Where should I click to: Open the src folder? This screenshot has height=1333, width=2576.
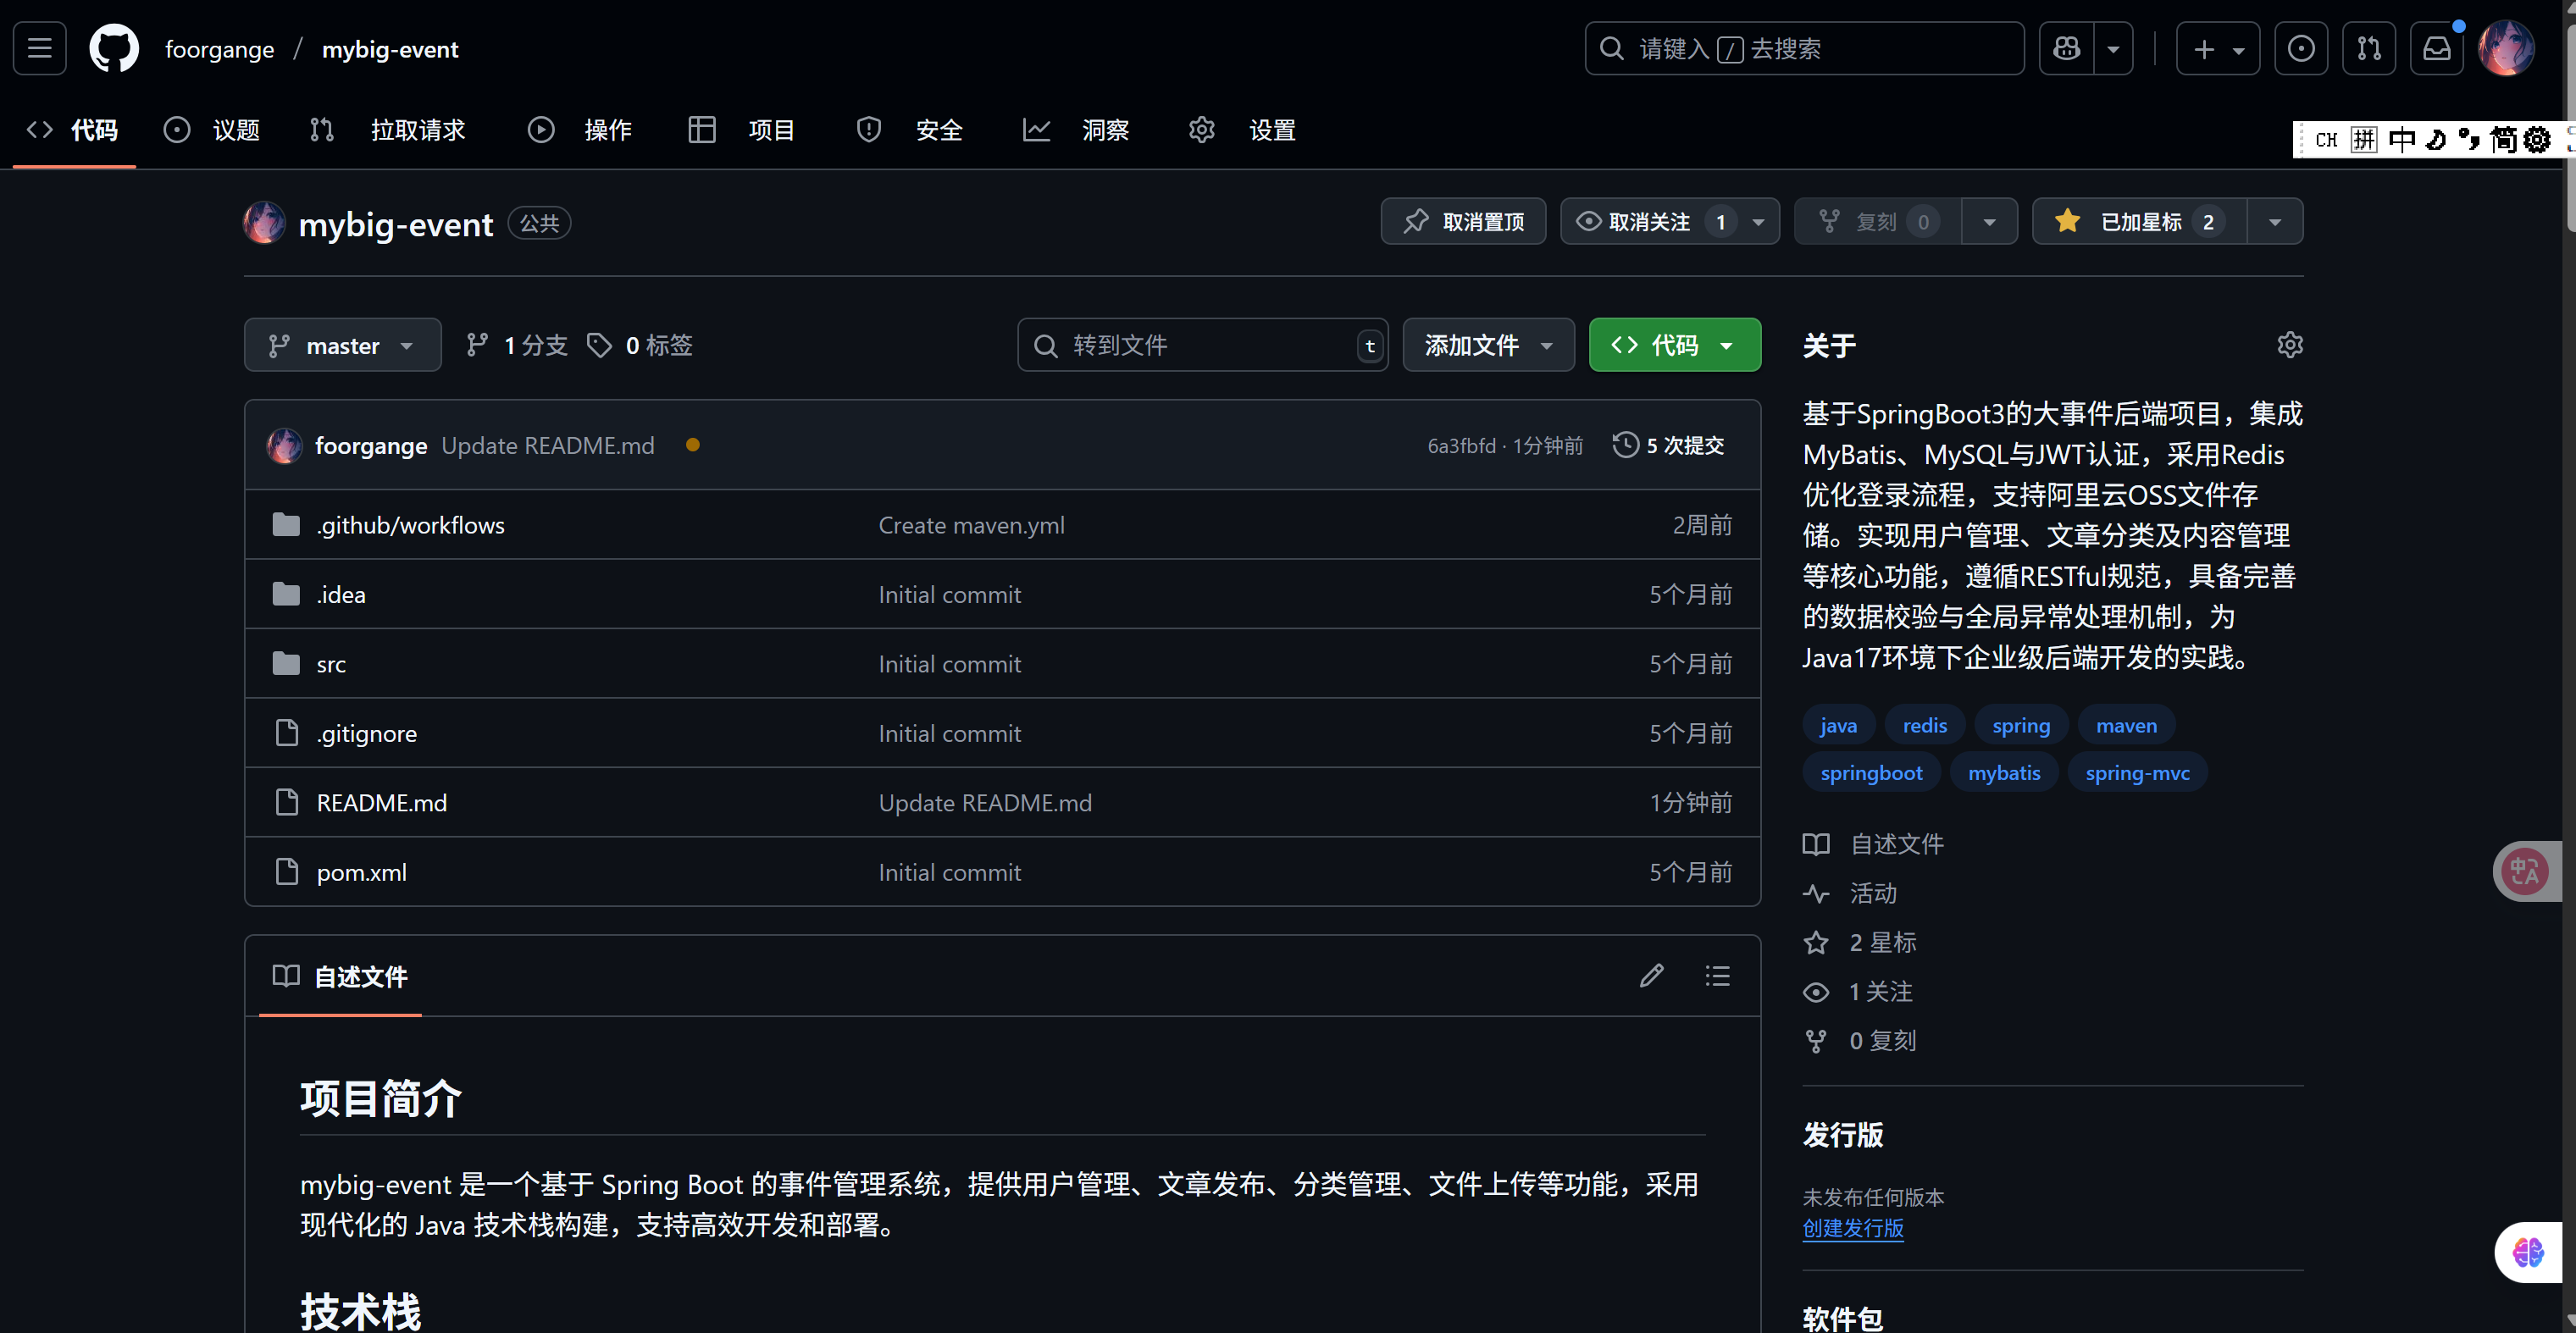point(331,664)
